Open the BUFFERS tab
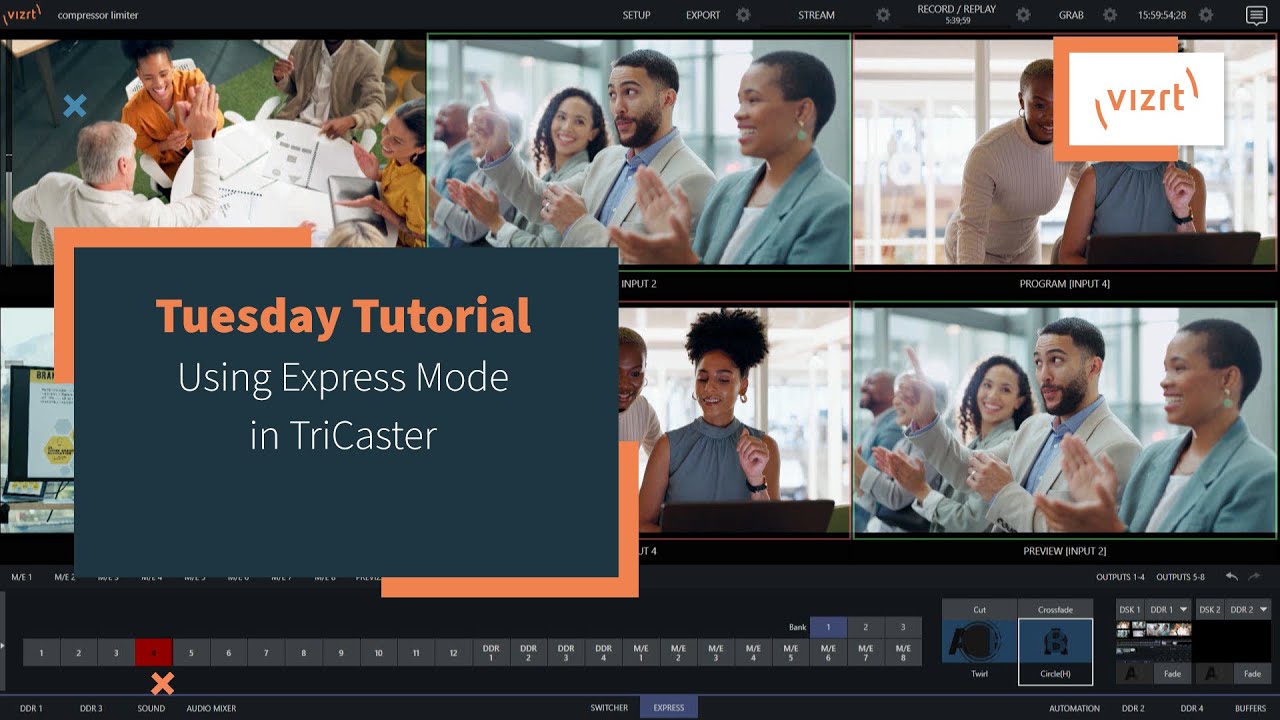This screenshot has width=1280, height=720. point(1250,708)
